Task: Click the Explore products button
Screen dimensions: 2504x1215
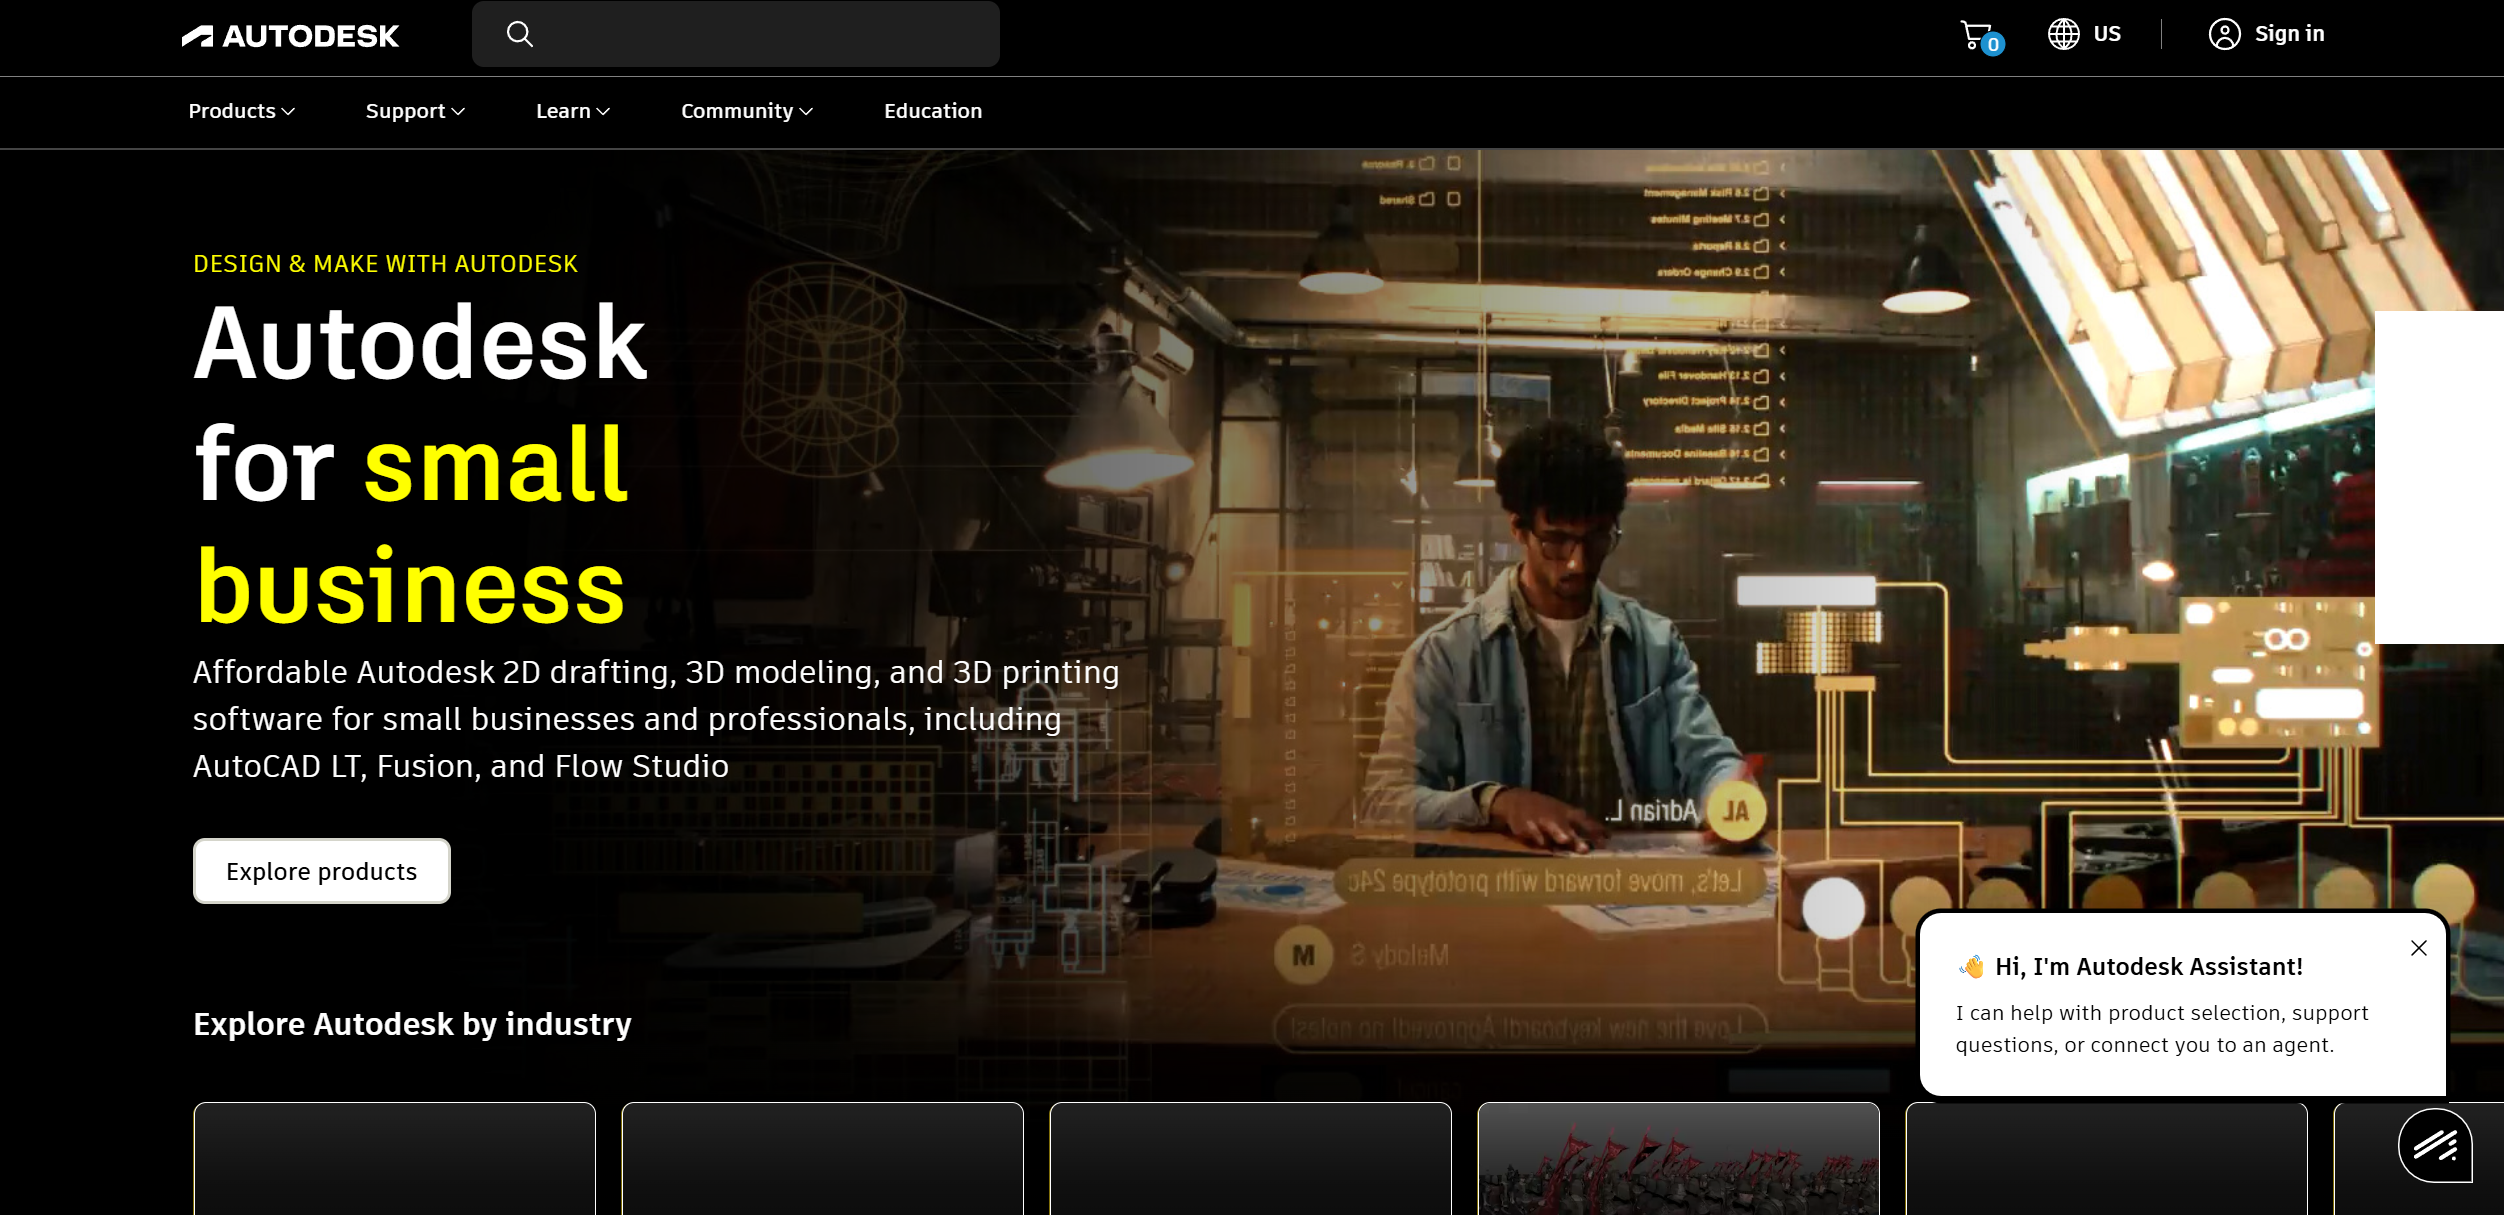Action: coord(322,871)
